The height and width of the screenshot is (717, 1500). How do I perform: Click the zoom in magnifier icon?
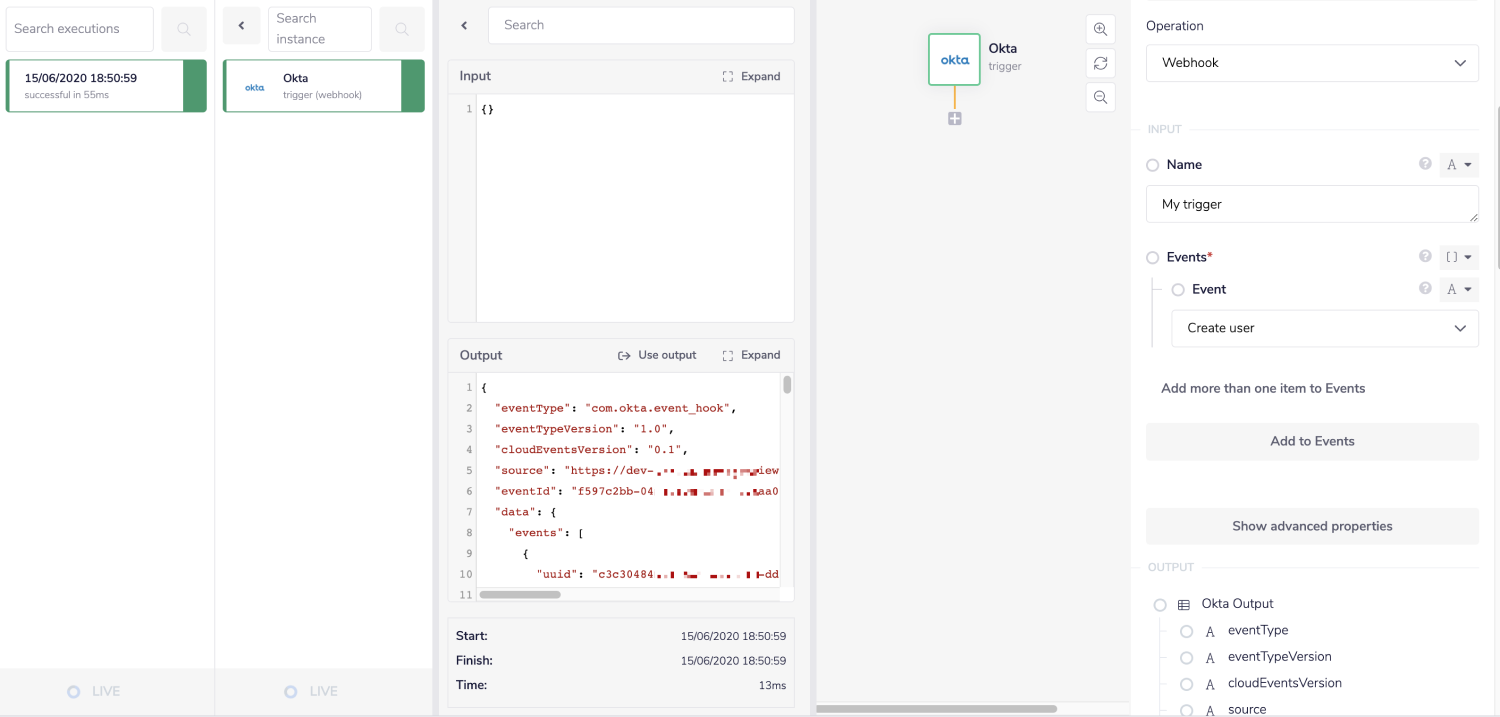tap(1100, 30)
